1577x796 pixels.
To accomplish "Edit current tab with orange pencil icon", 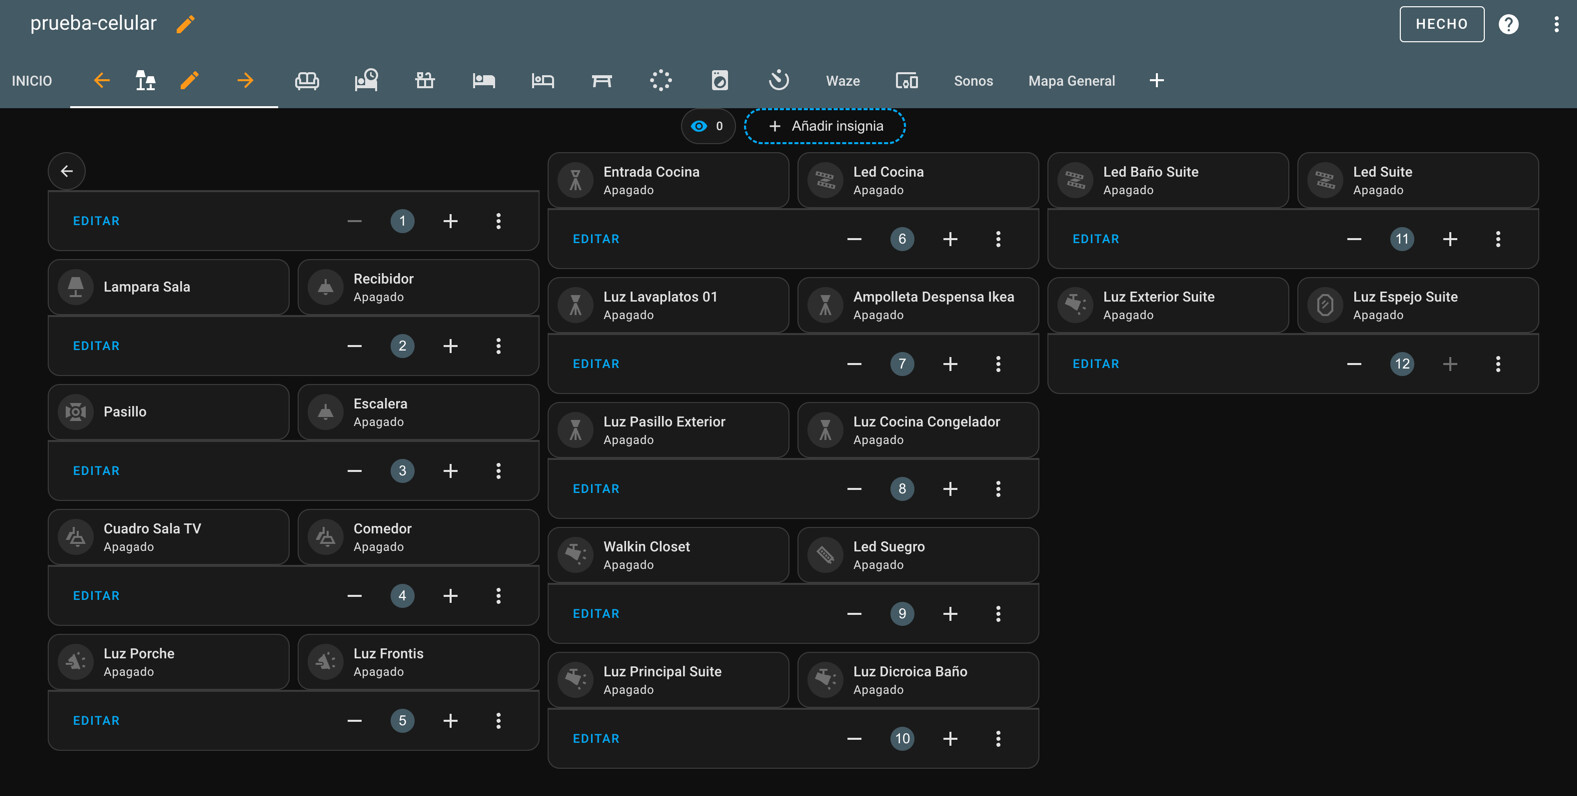I will [189, 81].
